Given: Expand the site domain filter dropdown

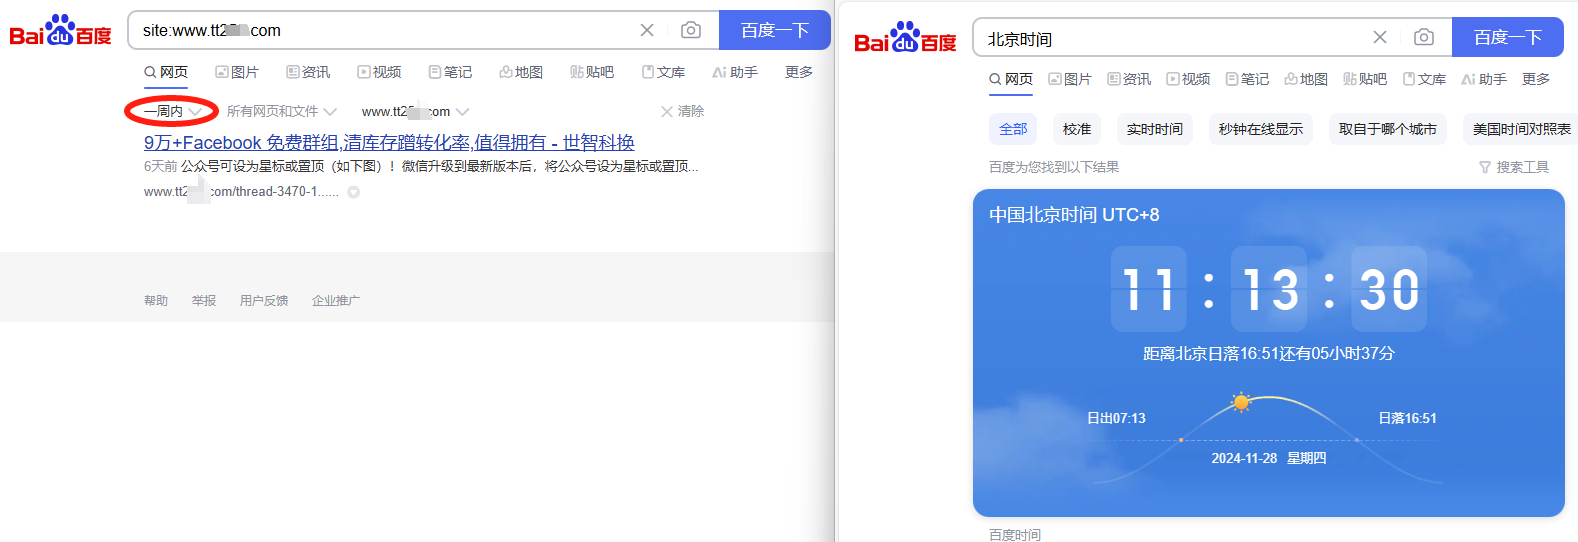Looking at the screenshot, I should pos(415,111).
